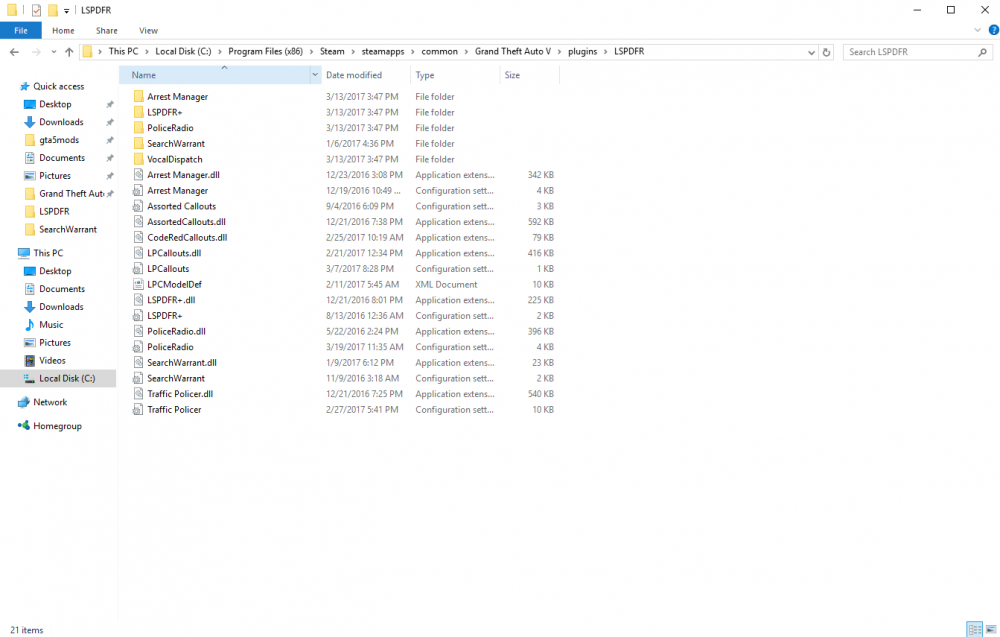Select the LSPDFR+ folder icon
The width and height of the screenshot is (1000, 637).
tap(138, 112)
